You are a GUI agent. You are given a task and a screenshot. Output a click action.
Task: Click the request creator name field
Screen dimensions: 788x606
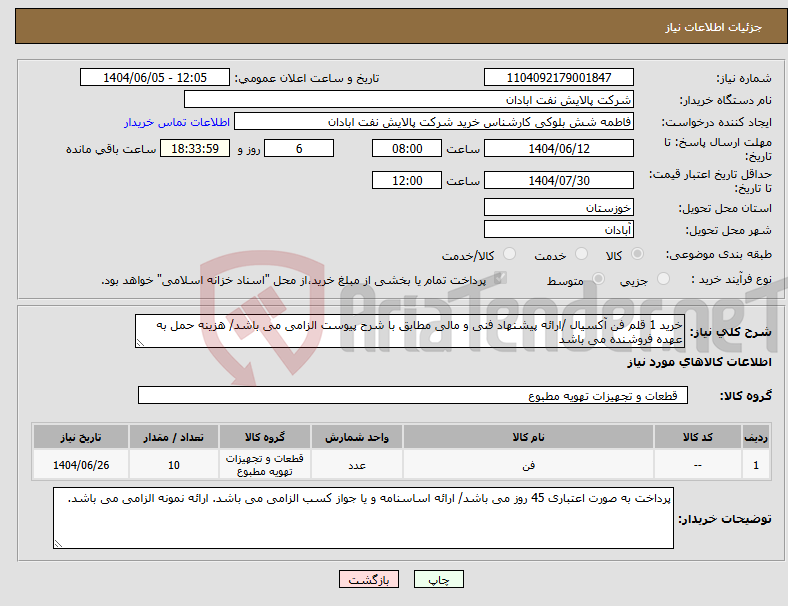tap(434, 122)
